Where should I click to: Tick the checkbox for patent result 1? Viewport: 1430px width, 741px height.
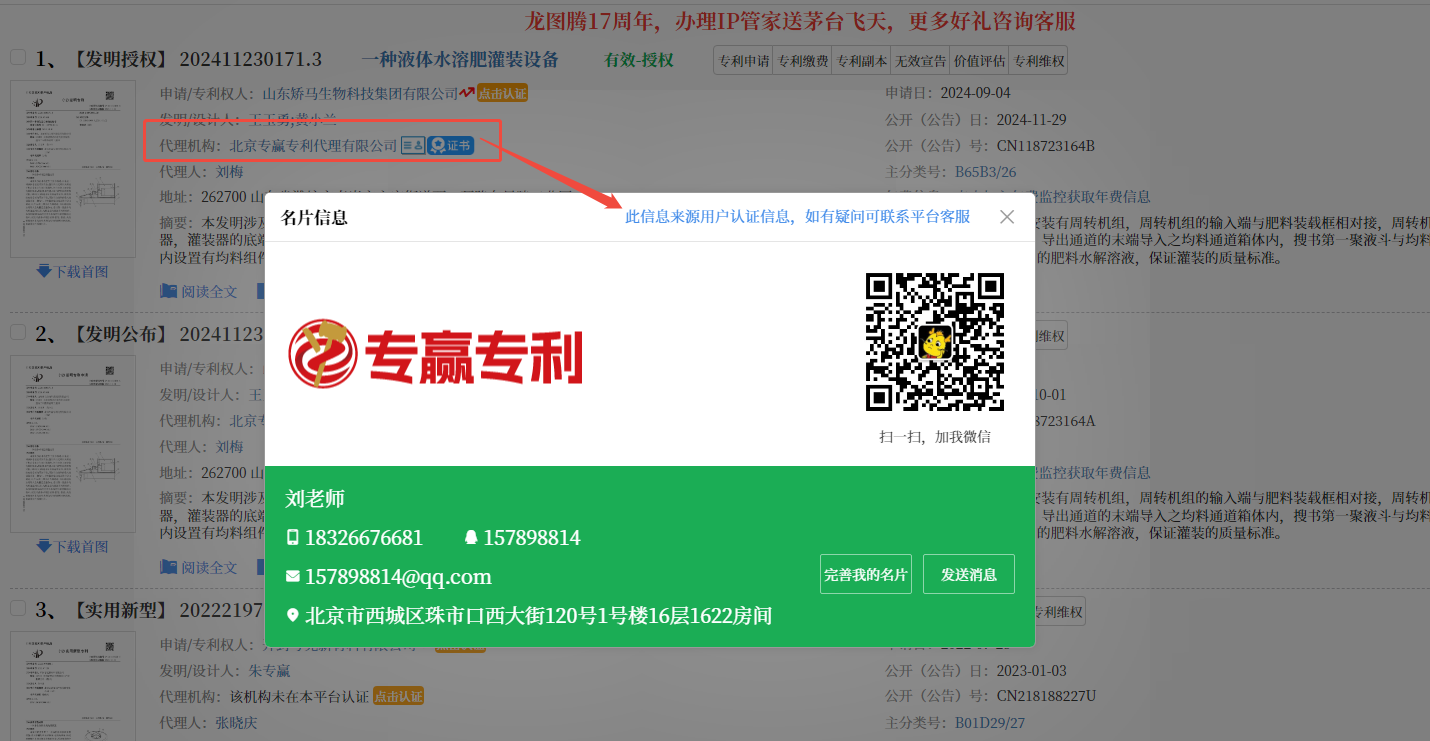pos(18,58)
